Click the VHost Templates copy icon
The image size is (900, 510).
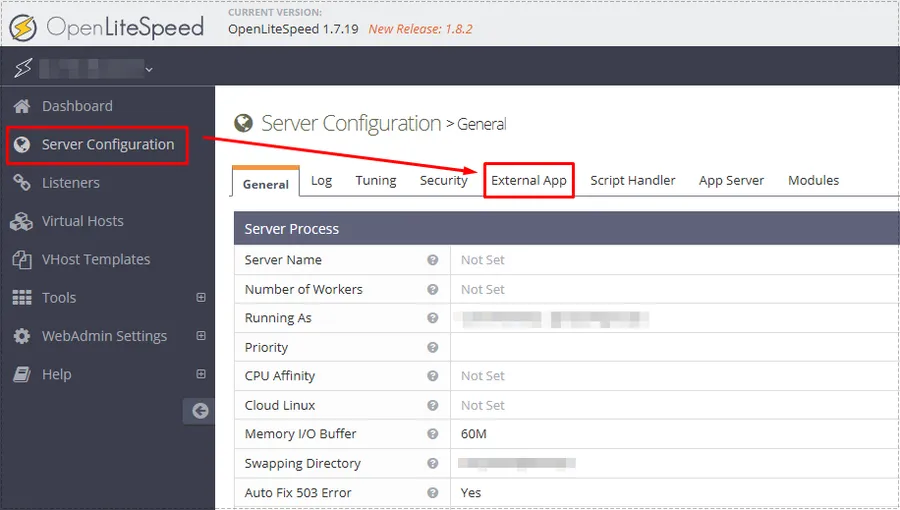22,259
